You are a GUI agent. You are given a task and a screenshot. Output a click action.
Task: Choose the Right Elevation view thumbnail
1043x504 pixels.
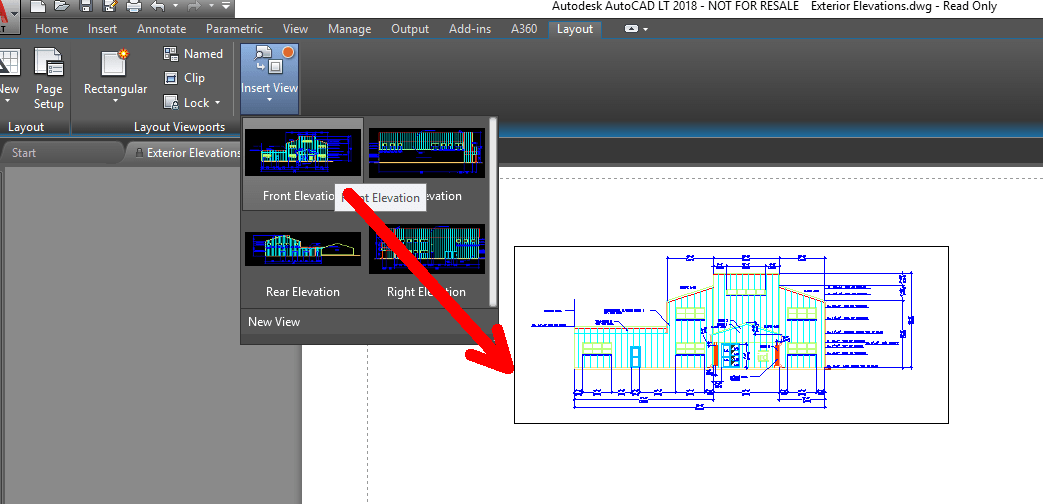[x=427, y=249]
